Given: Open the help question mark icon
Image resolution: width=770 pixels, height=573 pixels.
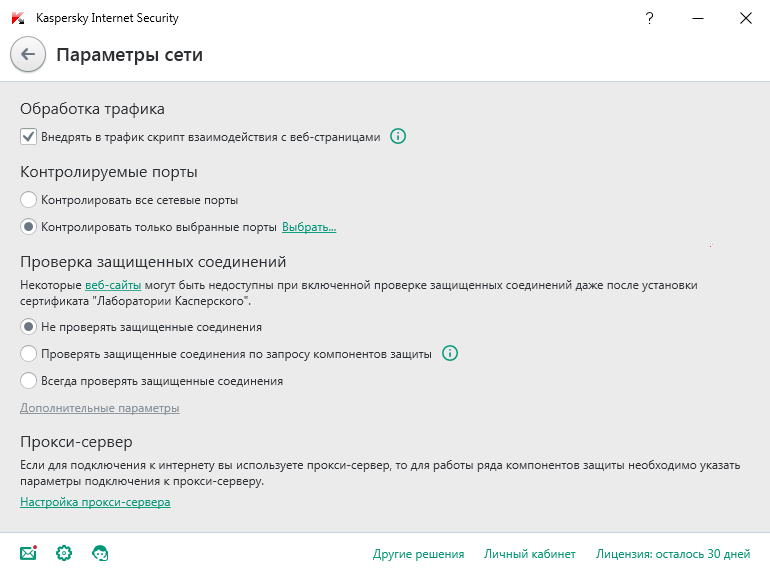Looking at the screenshot, I should pos(651,18).
